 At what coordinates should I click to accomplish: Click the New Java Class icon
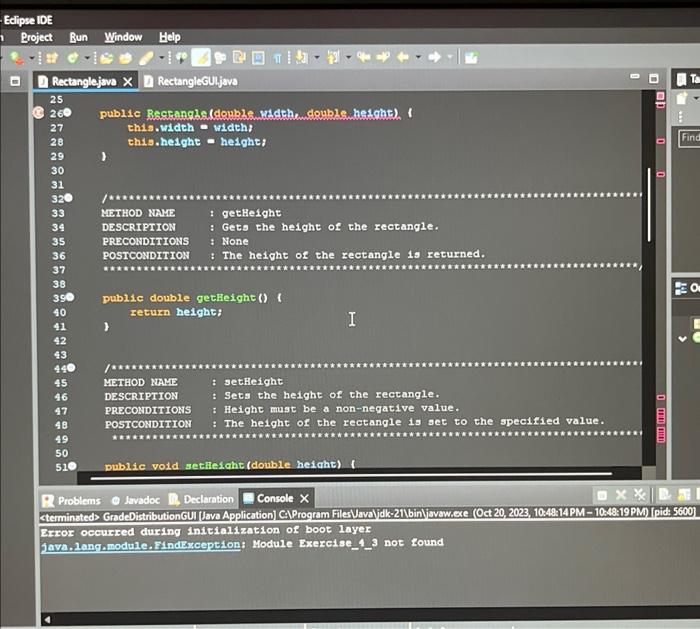(73, 58)
